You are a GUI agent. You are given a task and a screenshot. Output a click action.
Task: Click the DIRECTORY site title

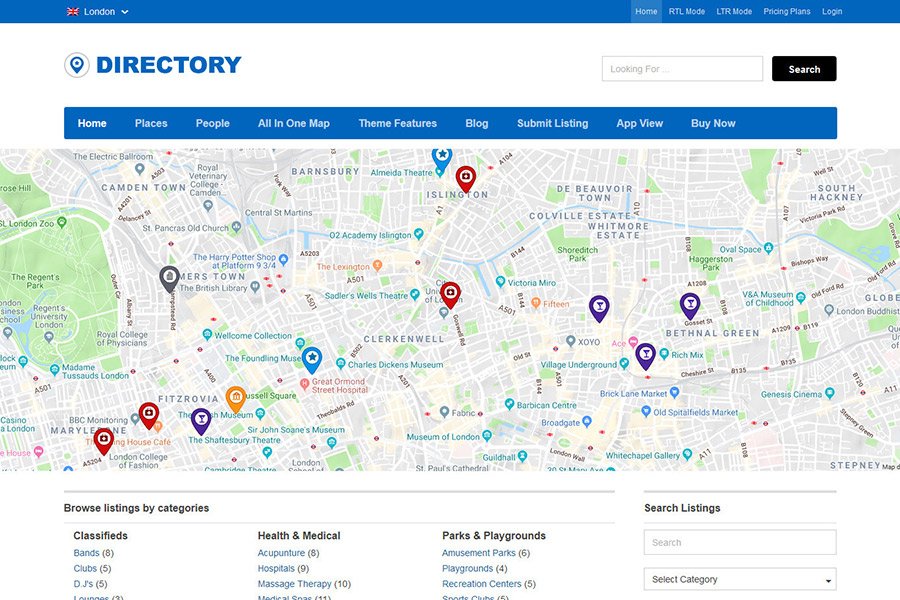[x=169, y=65]
